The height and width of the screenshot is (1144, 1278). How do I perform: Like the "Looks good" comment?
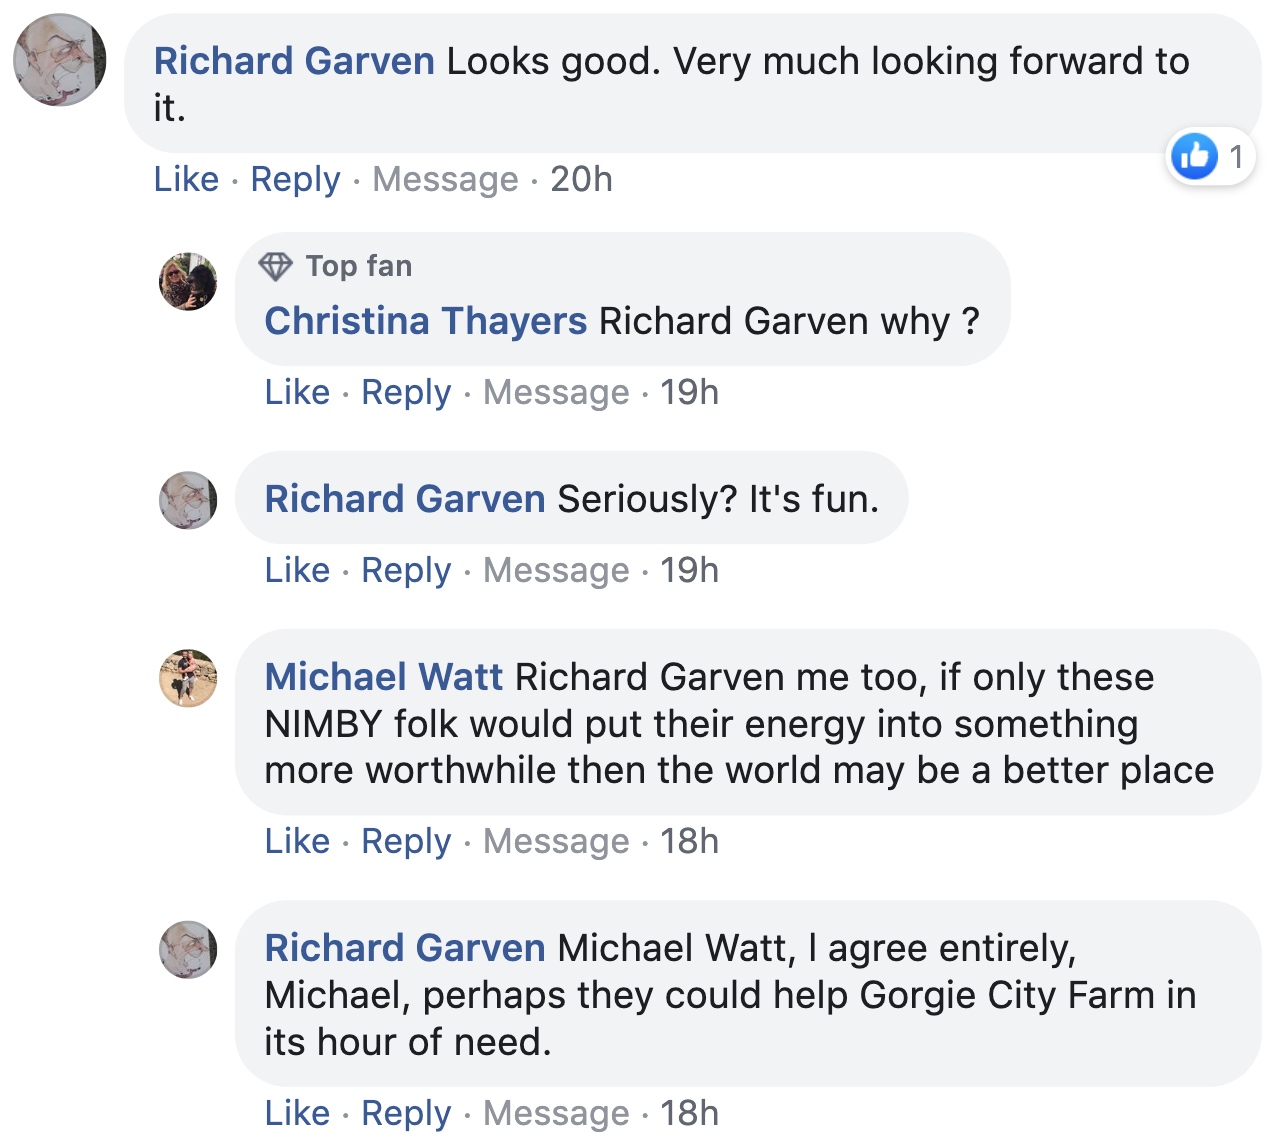pos(186,179)
